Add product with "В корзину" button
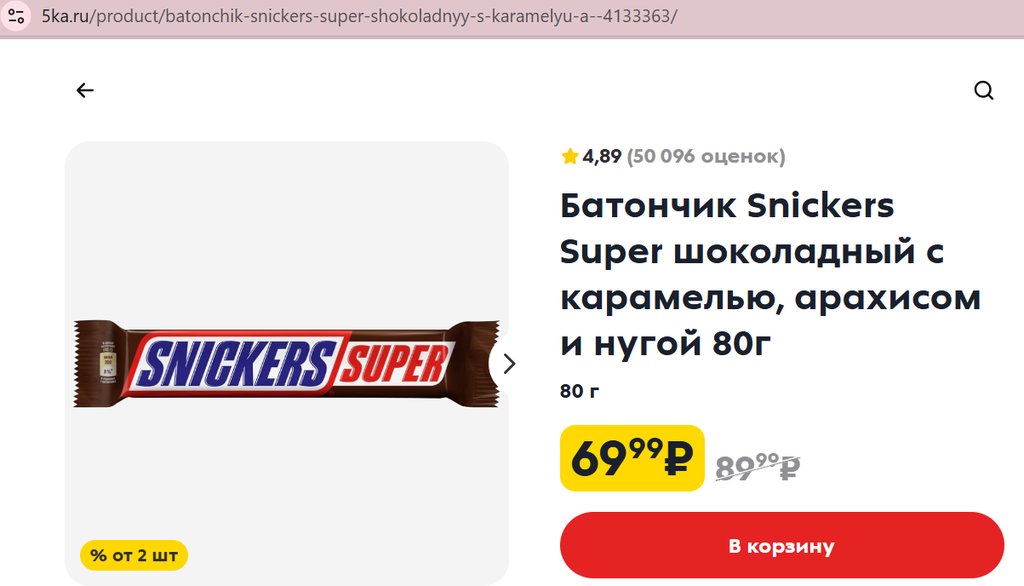1024x586 pixels. click(x=782, y=545)
